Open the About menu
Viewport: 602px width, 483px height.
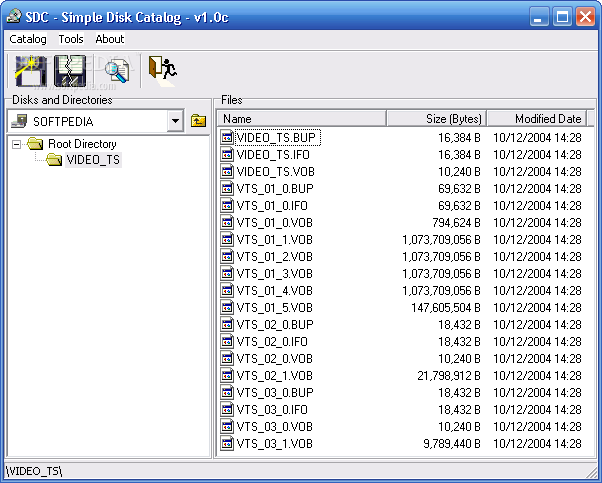click(x=110, y=39)
